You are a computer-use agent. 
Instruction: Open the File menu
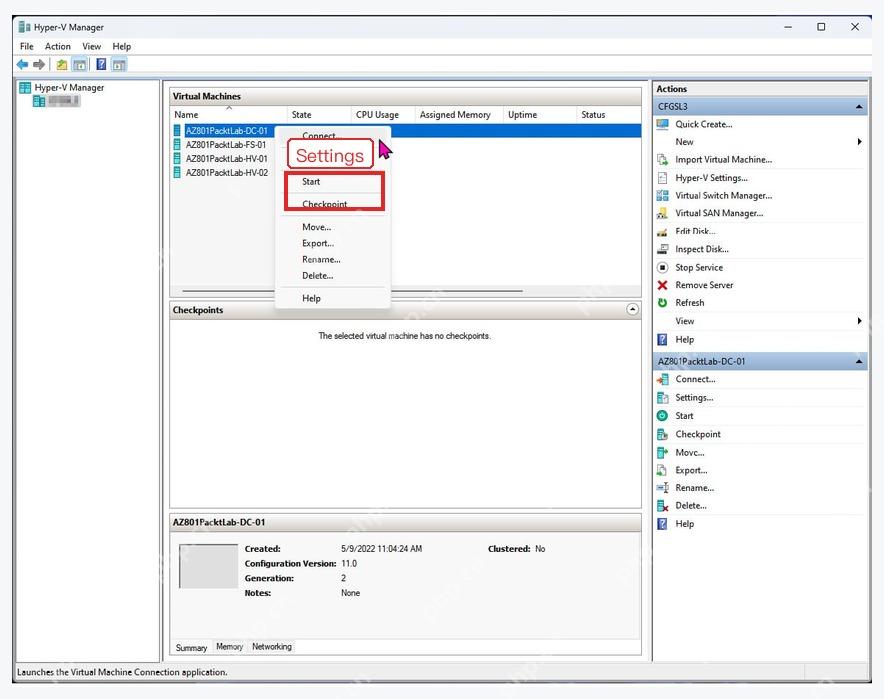26,46
